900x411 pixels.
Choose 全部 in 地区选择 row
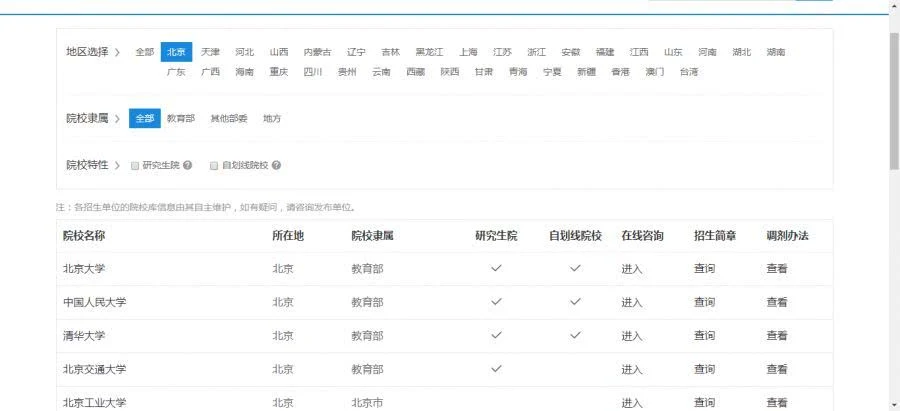tap(145, 52)
